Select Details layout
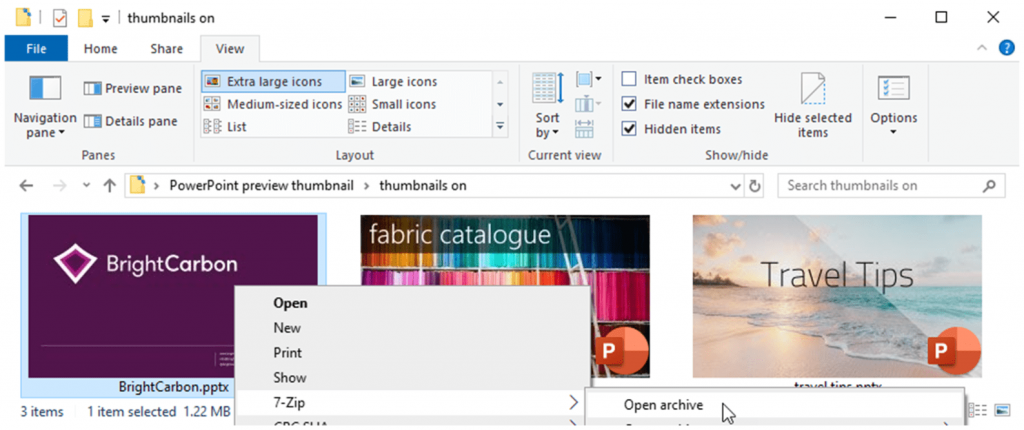This screenshot has width=1024, height=430. (x=380, y=127)
